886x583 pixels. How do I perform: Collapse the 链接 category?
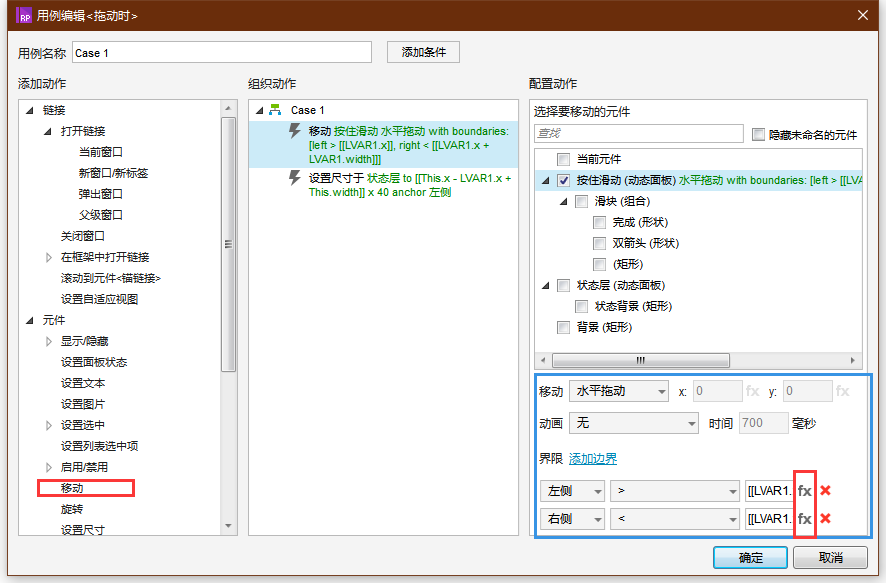click(30, 110)
